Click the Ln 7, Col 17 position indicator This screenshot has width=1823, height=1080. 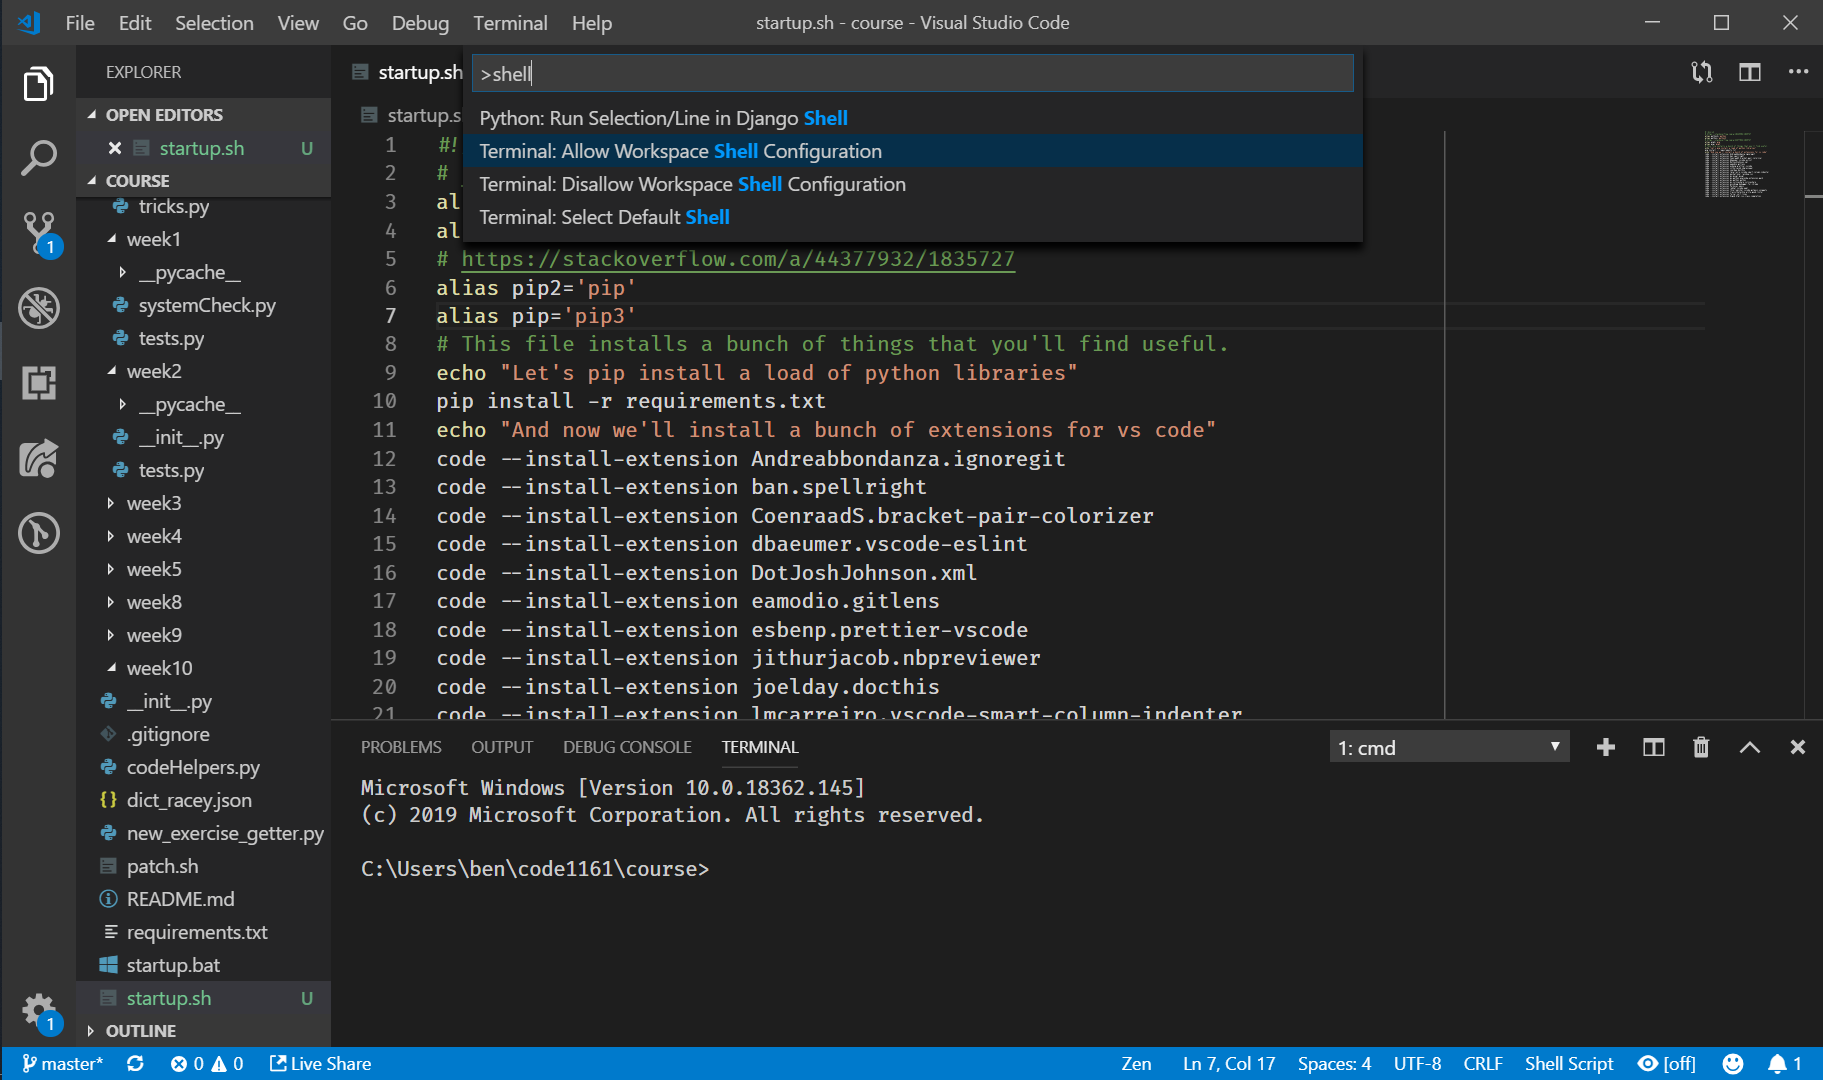(x=1229, y=1063)
